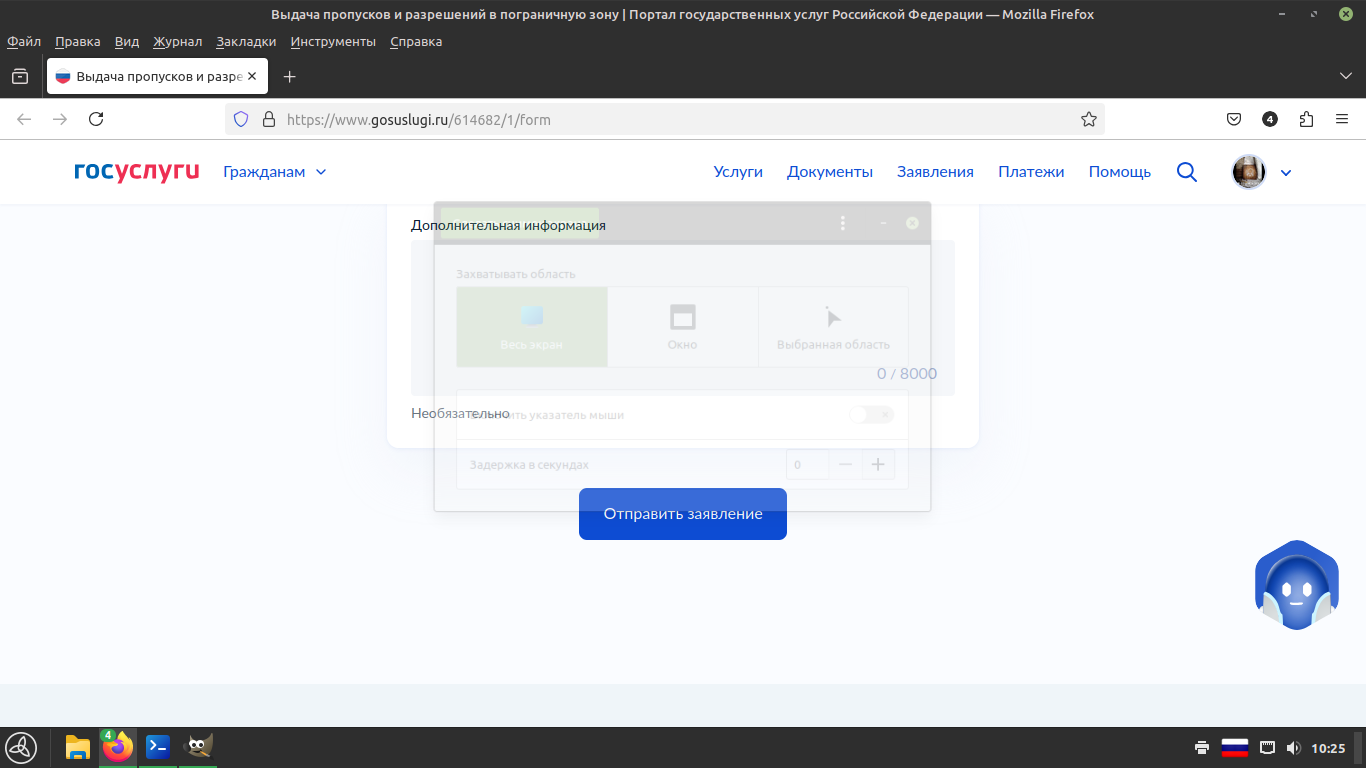This screenshot has width=1366, height=768.
Task: Launch the file manager from taskbar
Action: coord(78,747)
